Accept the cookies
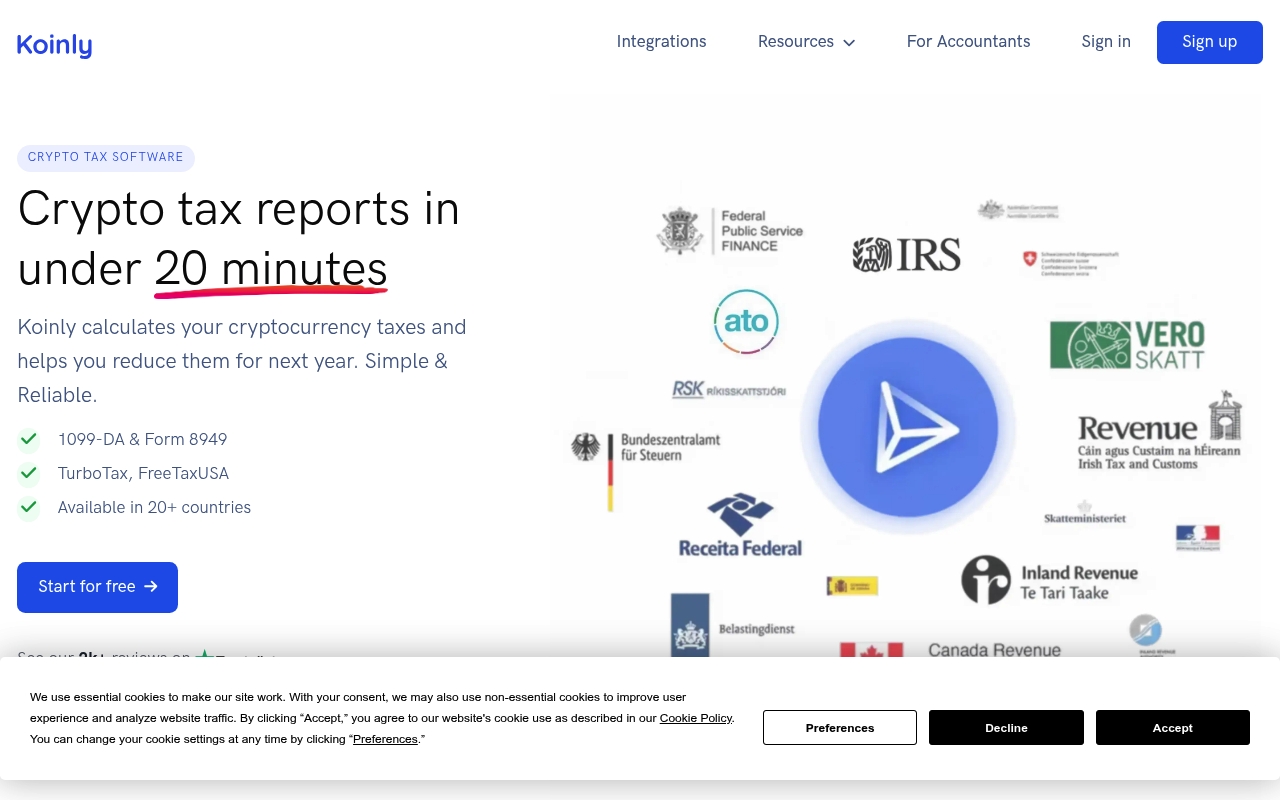The width and height of the screenshot is (1280, 800). tap(1172, 728)
